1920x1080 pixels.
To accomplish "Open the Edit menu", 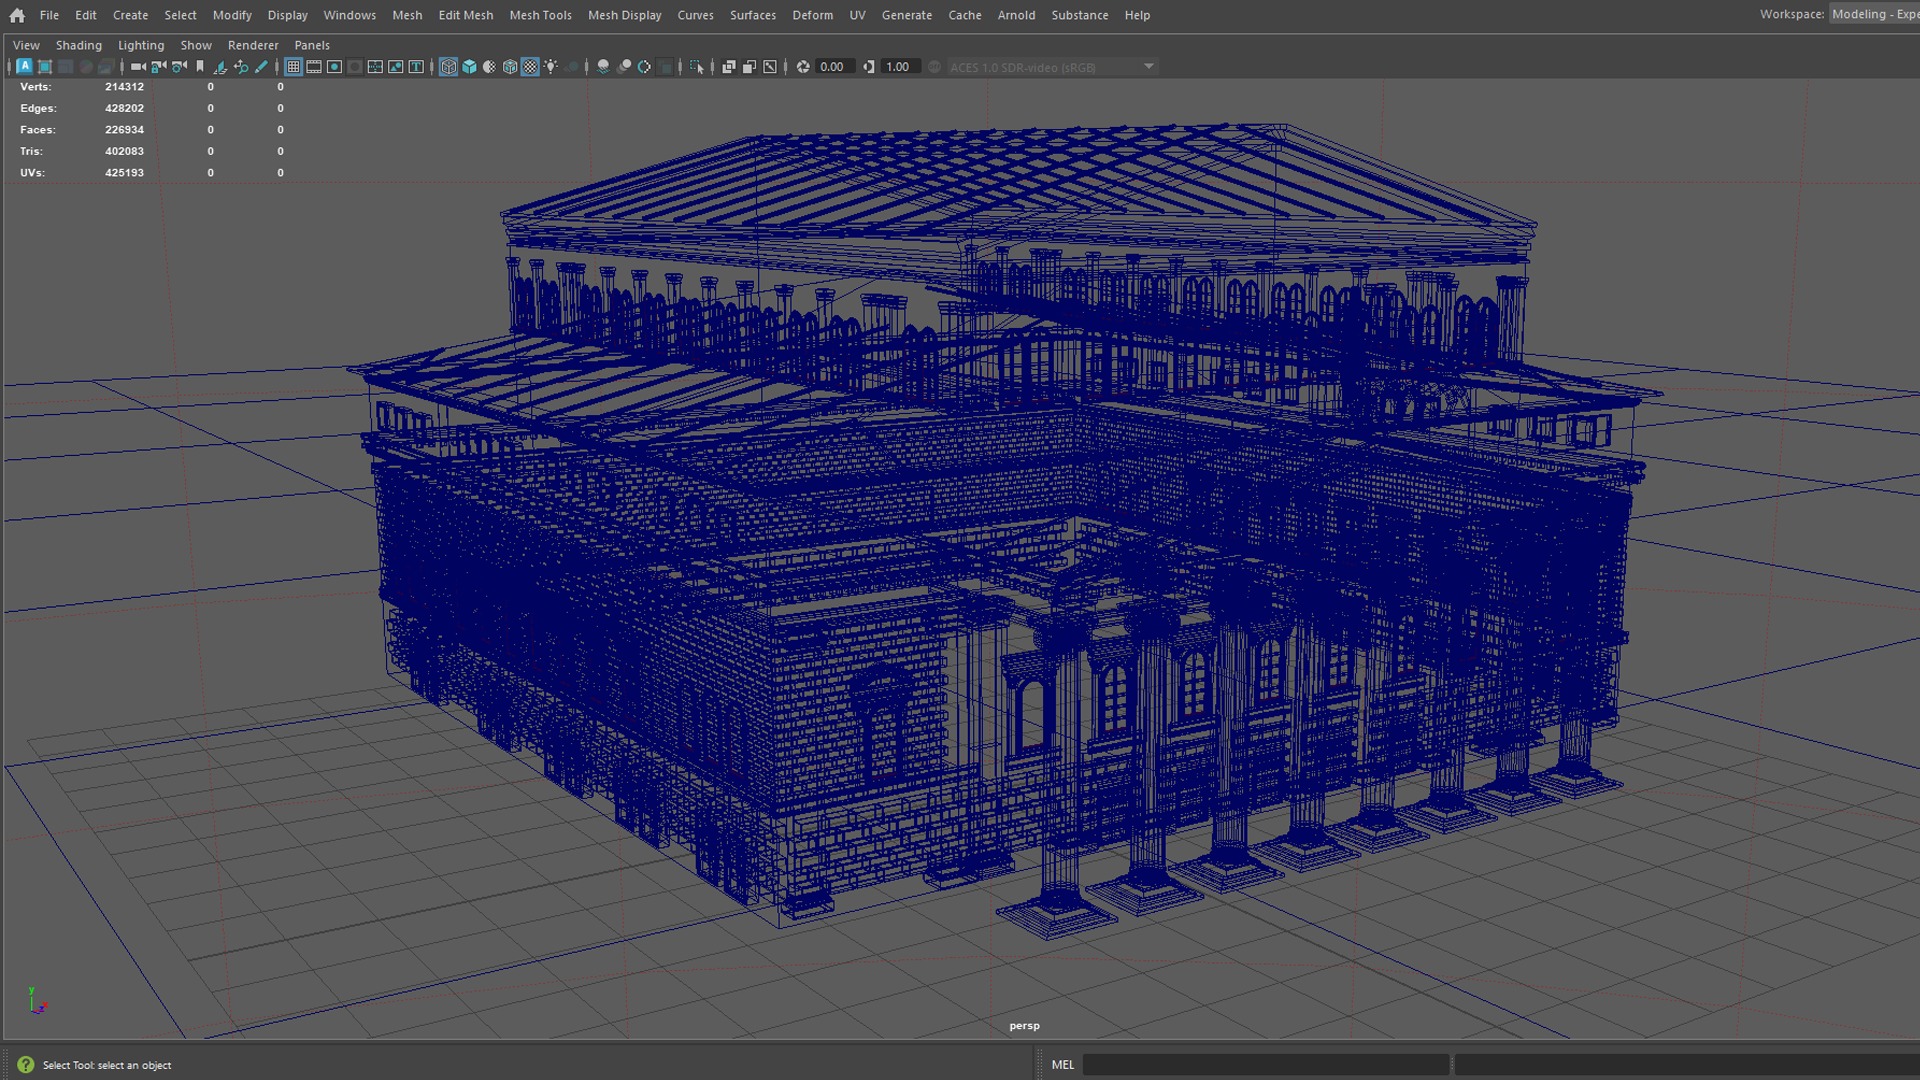I will click(86, 15).
